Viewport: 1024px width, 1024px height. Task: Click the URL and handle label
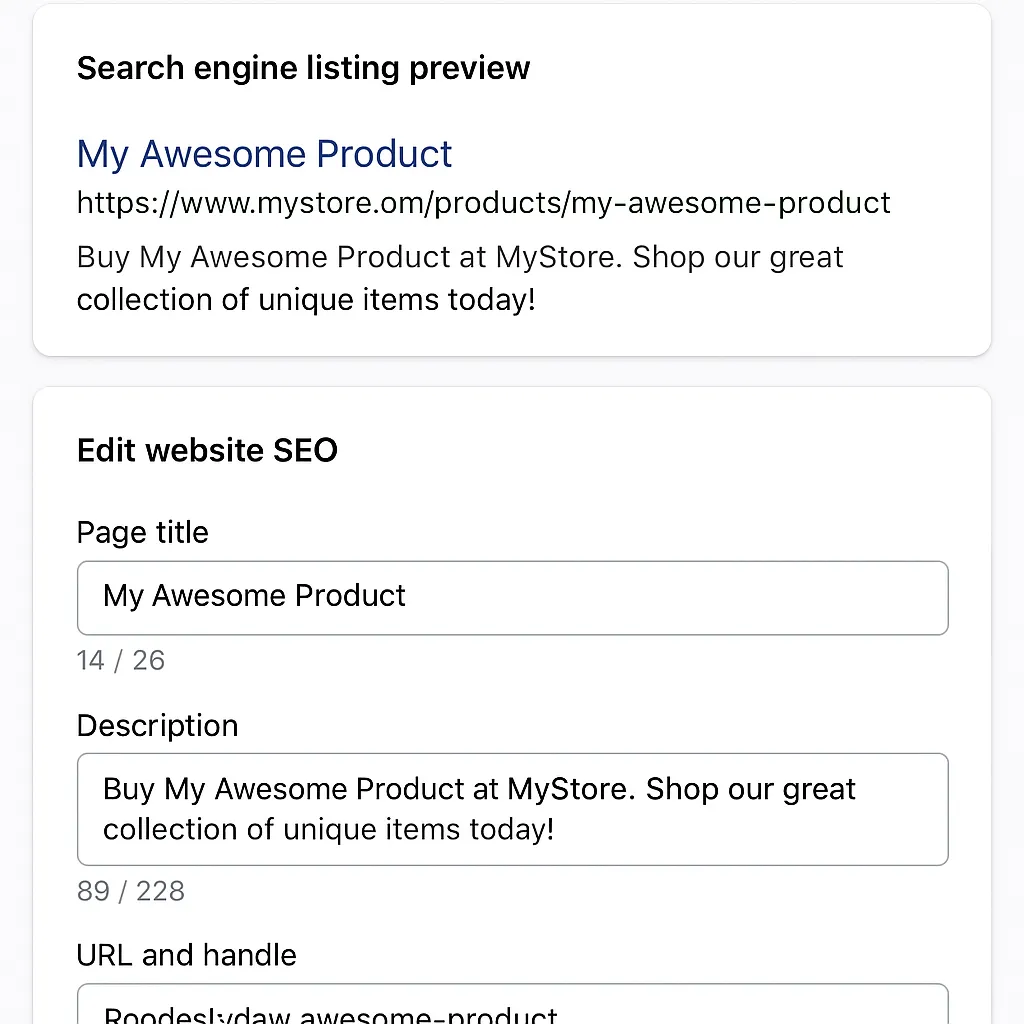point(186,955)
